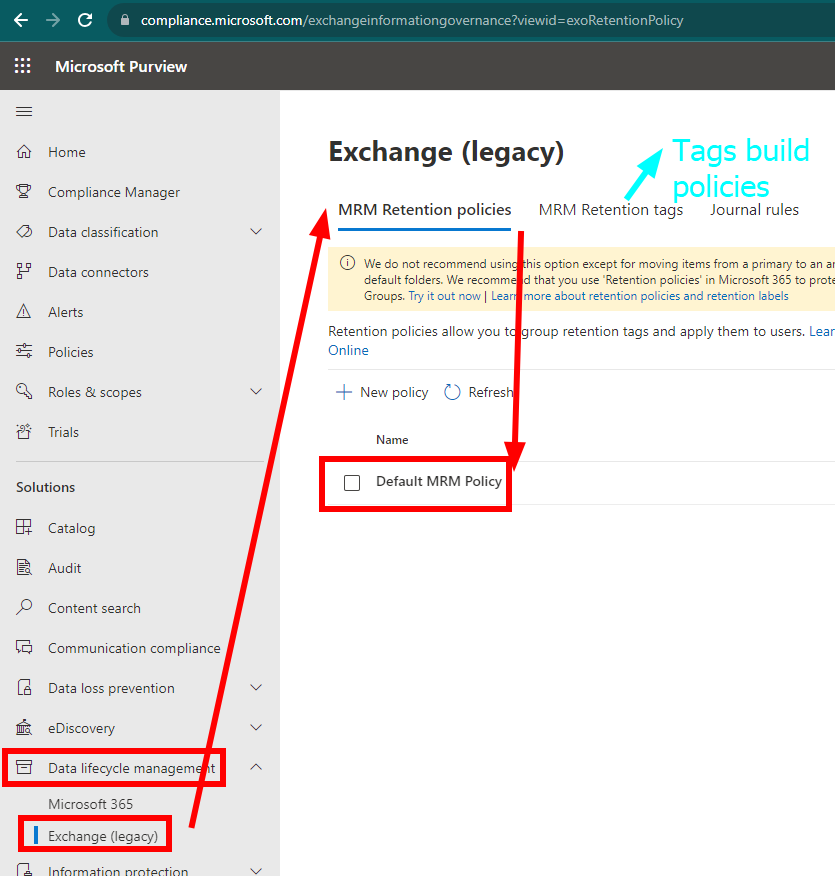Open Policies in navigation
This screenshot has height=876, width=835.
pyautogui.click(x=71, y=352)
